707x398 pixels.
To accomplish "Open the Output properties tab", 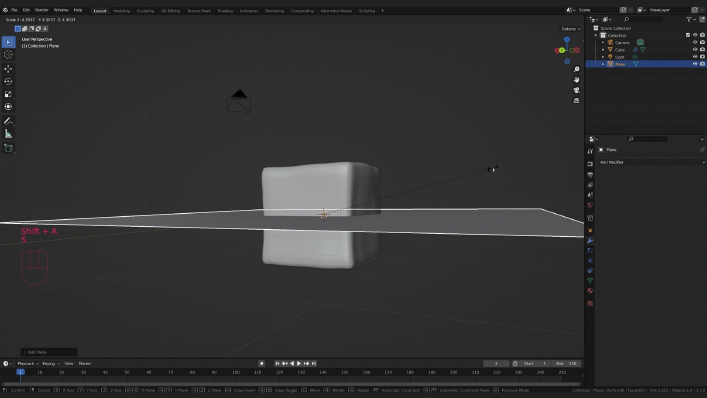I will point(590,174).
